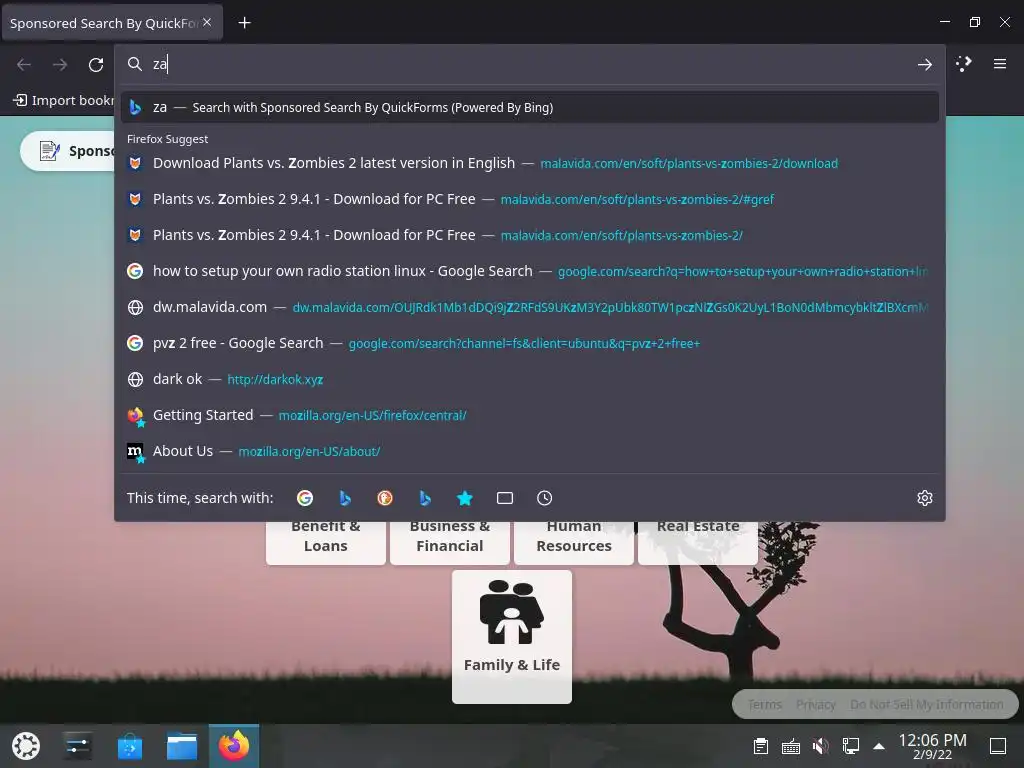This screenshot has width=1024, height=768.
Task: Open Do Not Sell My Information link
Action: pyautogui.click(x=927, y=705)
